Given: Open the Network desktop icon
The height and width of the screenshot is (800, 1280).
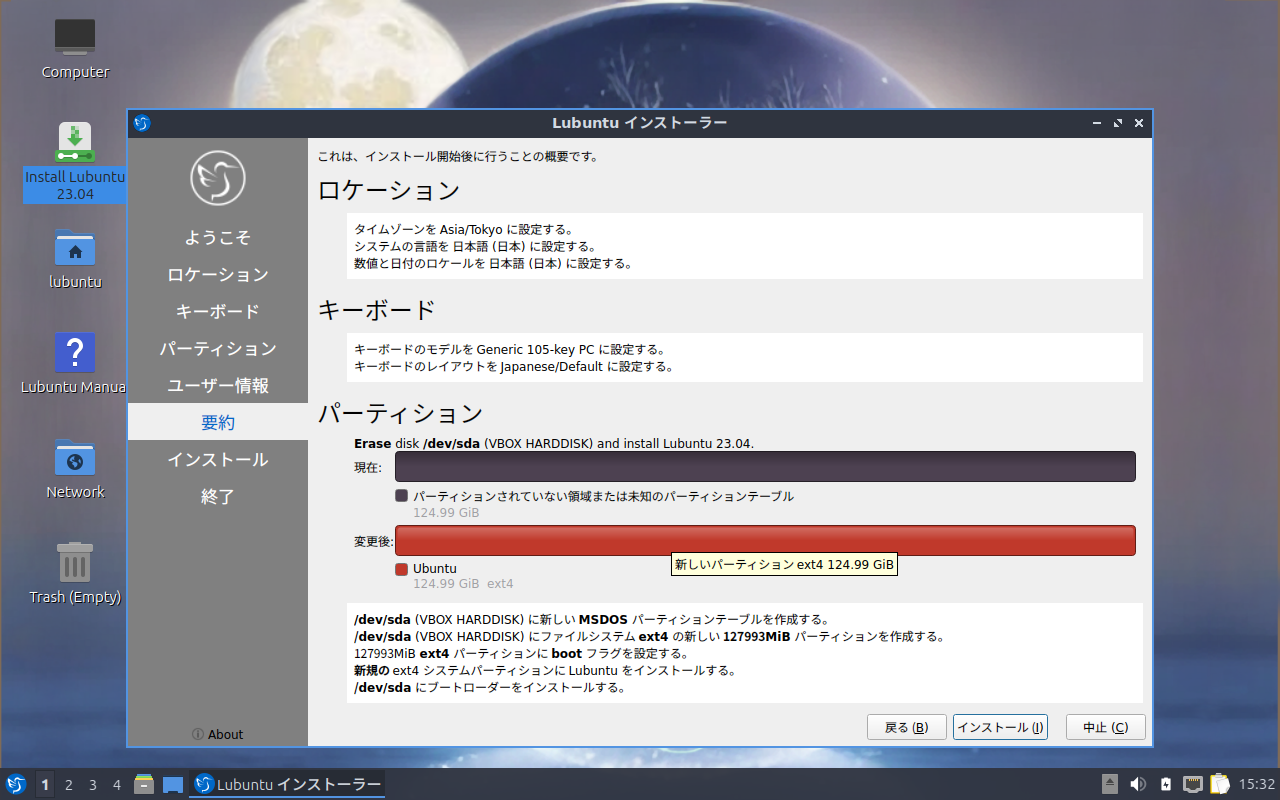Looking at the screenshot, I should coord(75,469).
